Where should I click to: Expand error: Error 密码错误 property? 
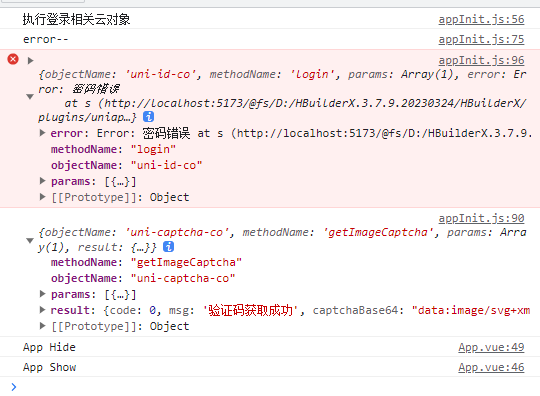[42, 133]
